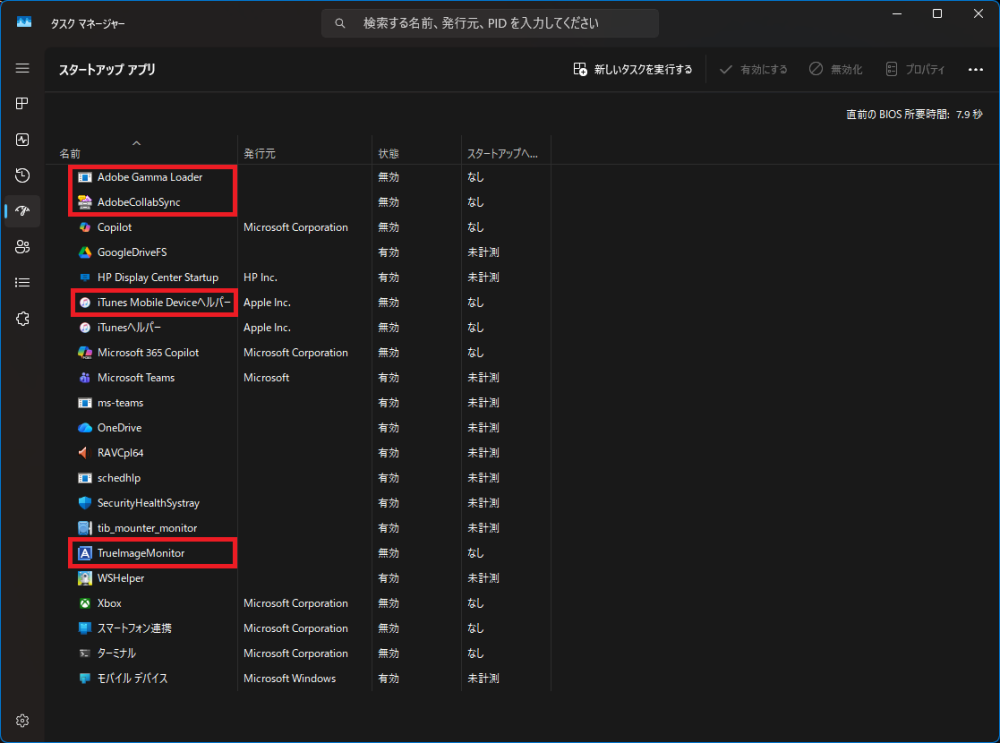
Task: Open the Processes page icon in sidebar
Action: coord(22,104)
